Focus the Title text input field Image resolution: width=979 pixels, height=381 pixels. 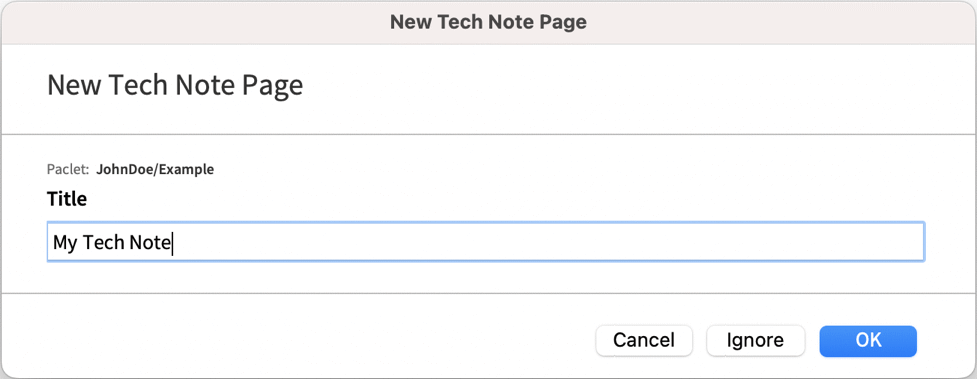486,242
